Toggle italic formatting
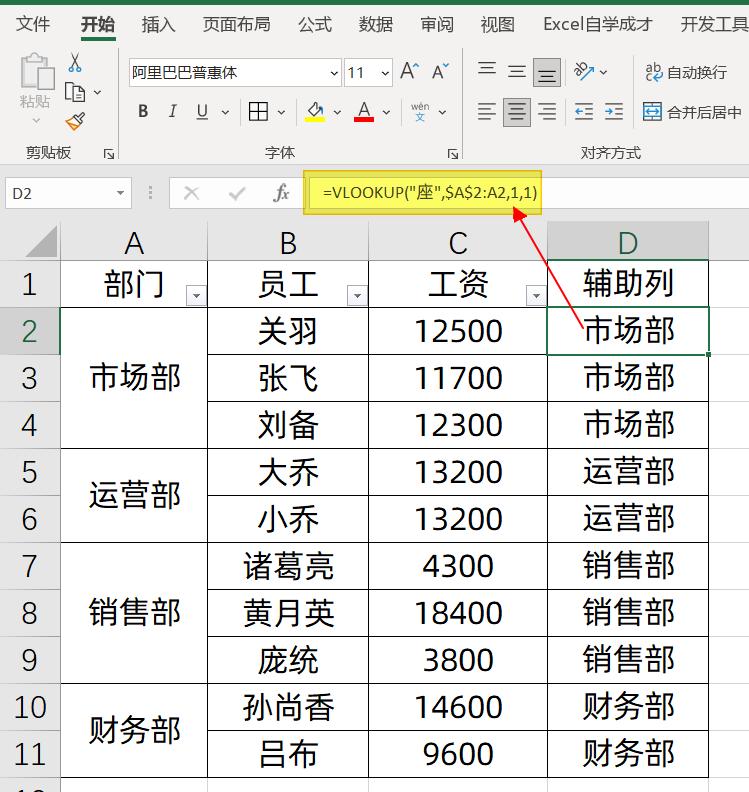This screenshot has height=792, width=749. coord(172,112)
